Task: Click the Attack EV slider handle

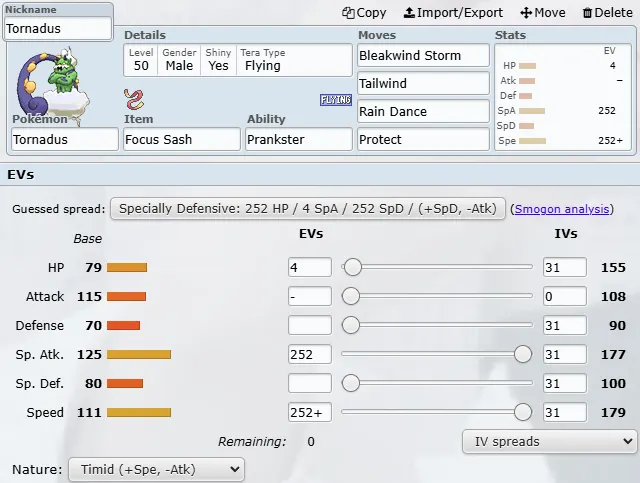Action: pos(351,296)
